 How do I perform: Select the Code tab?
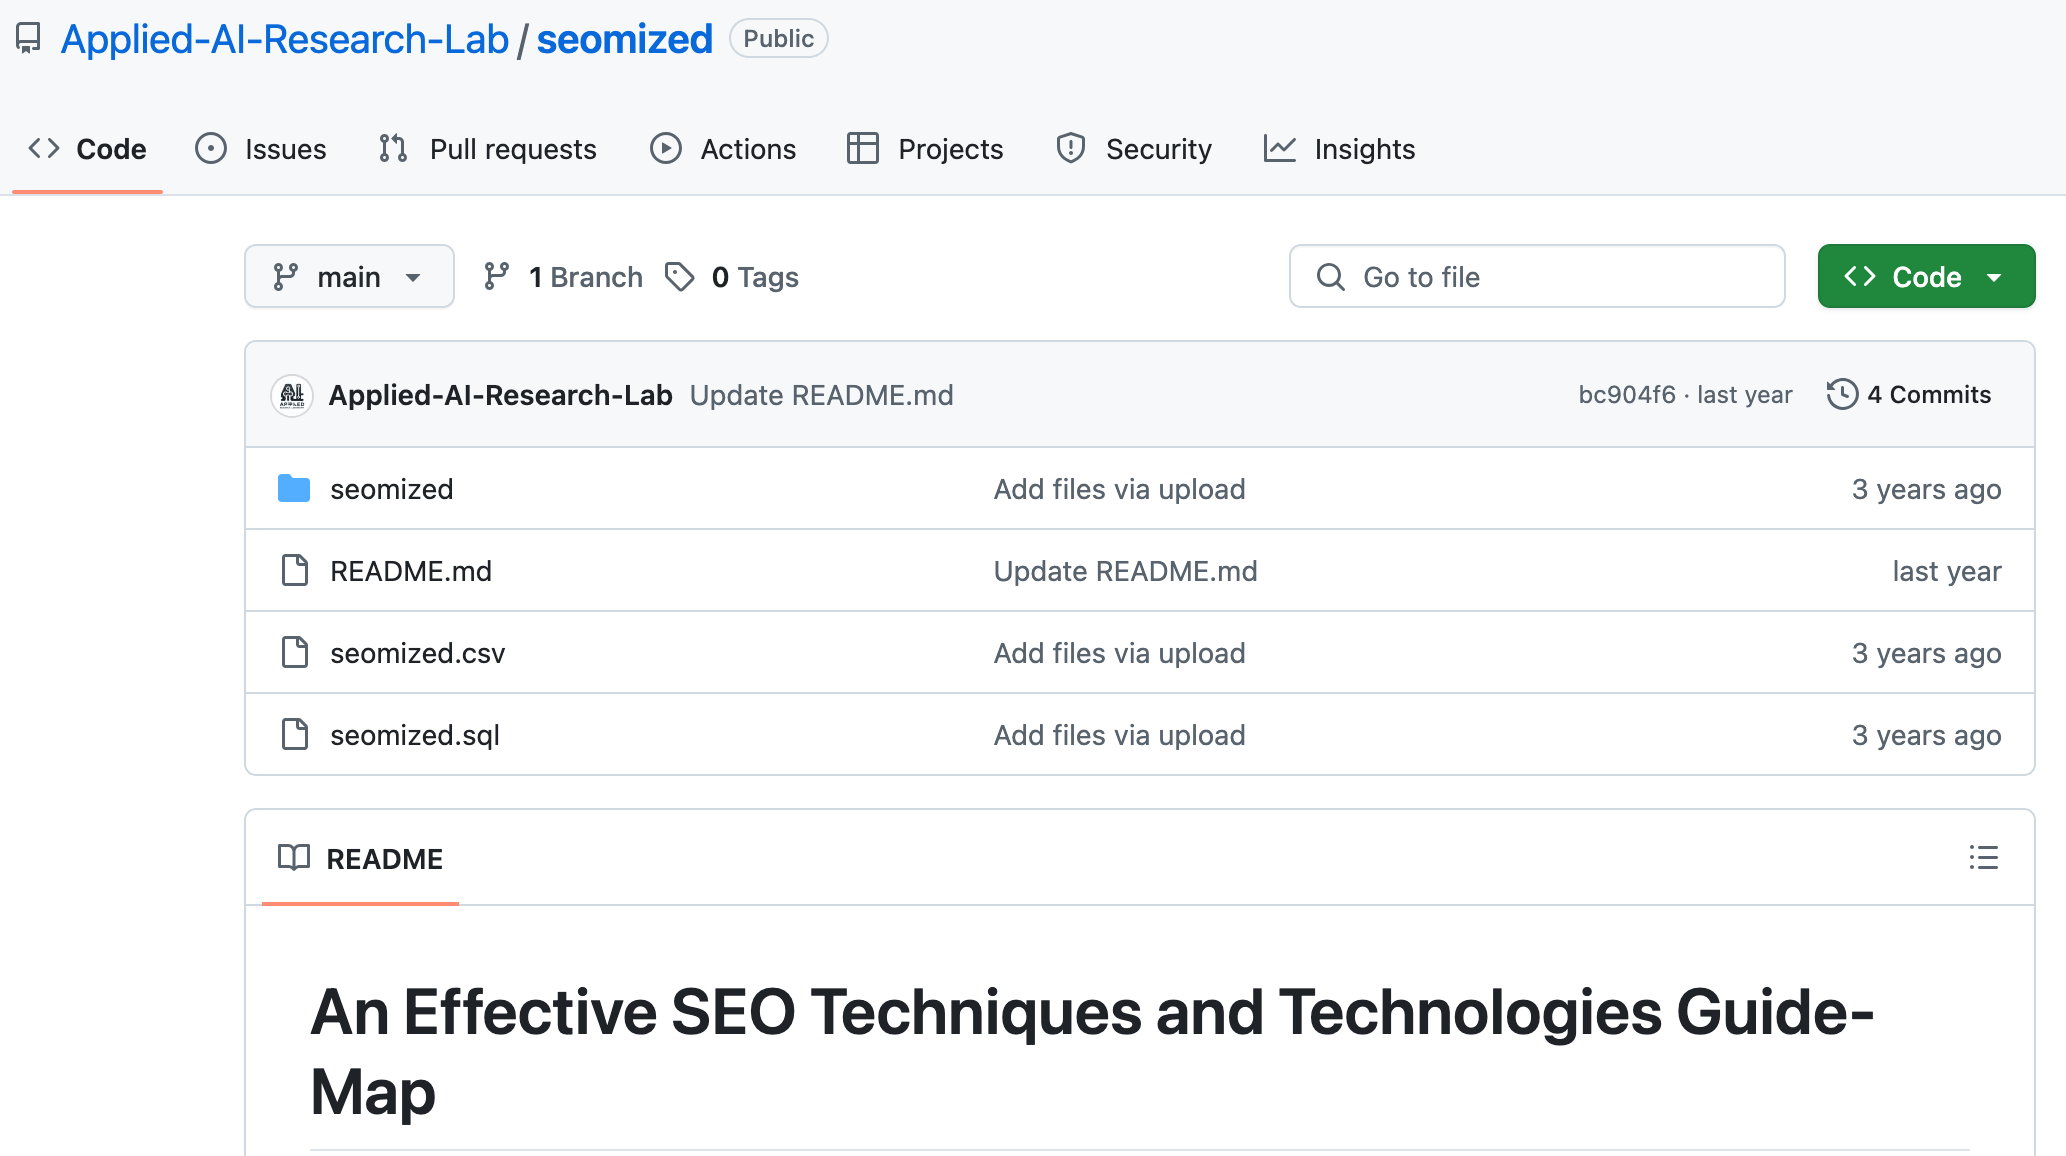pos(87,149)
